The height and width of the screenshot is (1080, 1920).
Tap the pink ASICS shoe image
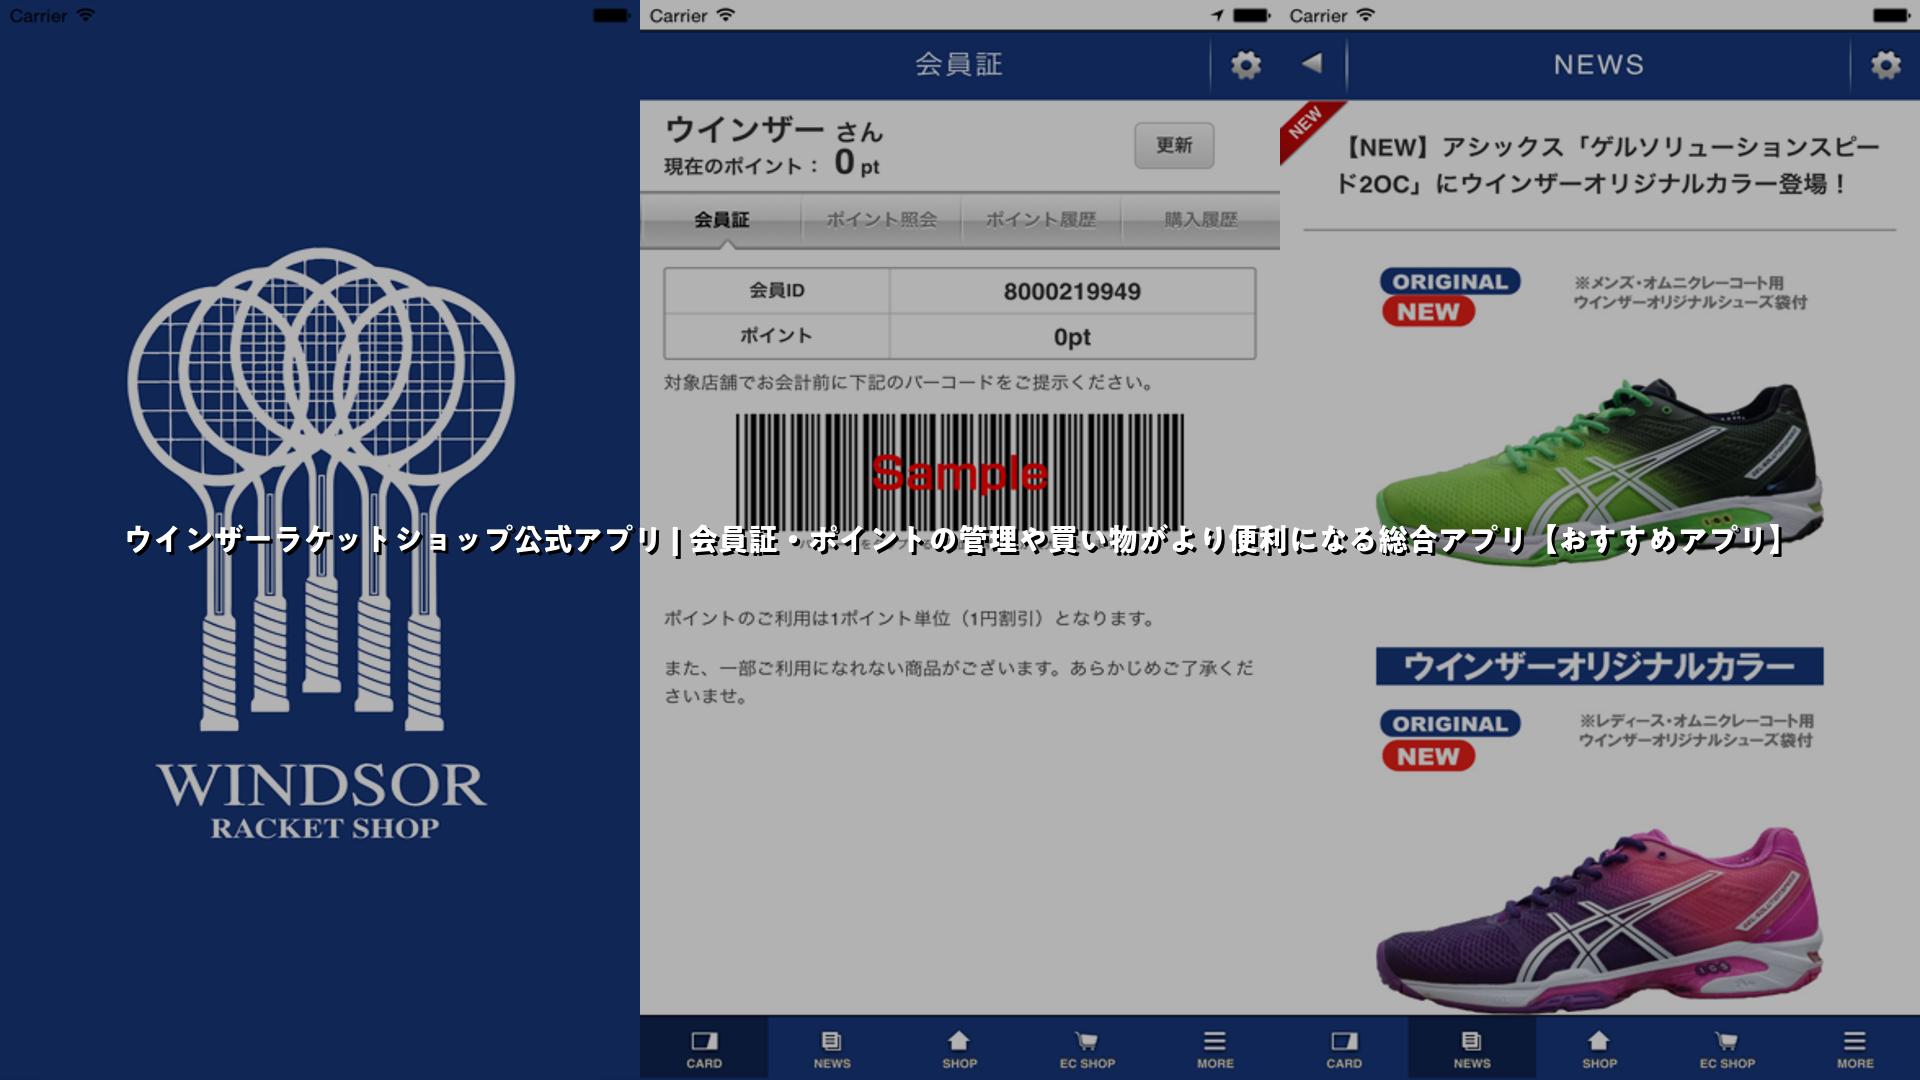tap(1598, 918)
